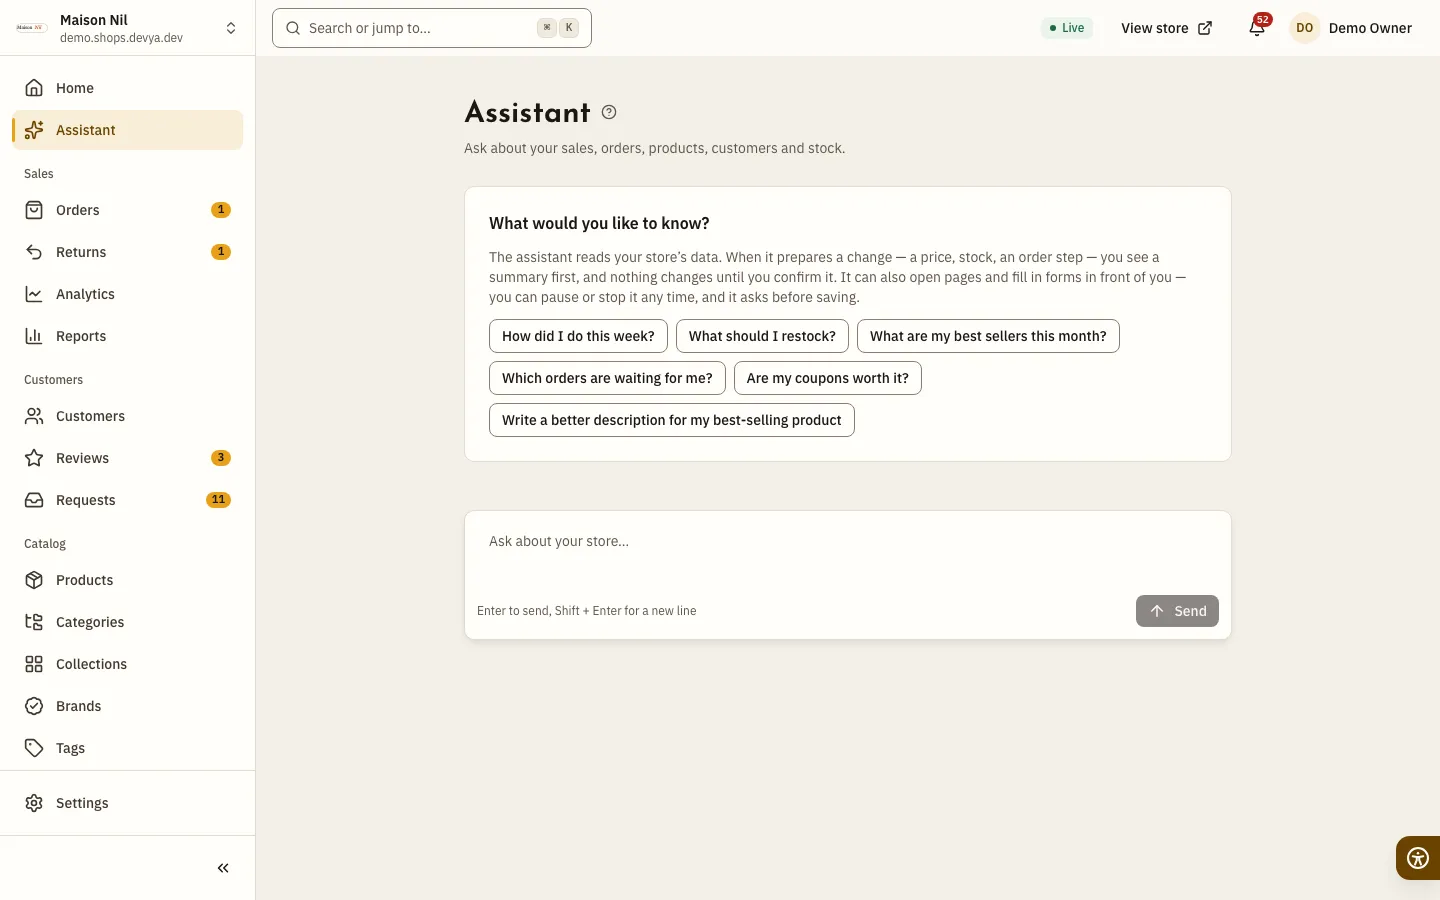Select the write a better description suggestion
The image size is (1440, 900).
pos(672,420)
